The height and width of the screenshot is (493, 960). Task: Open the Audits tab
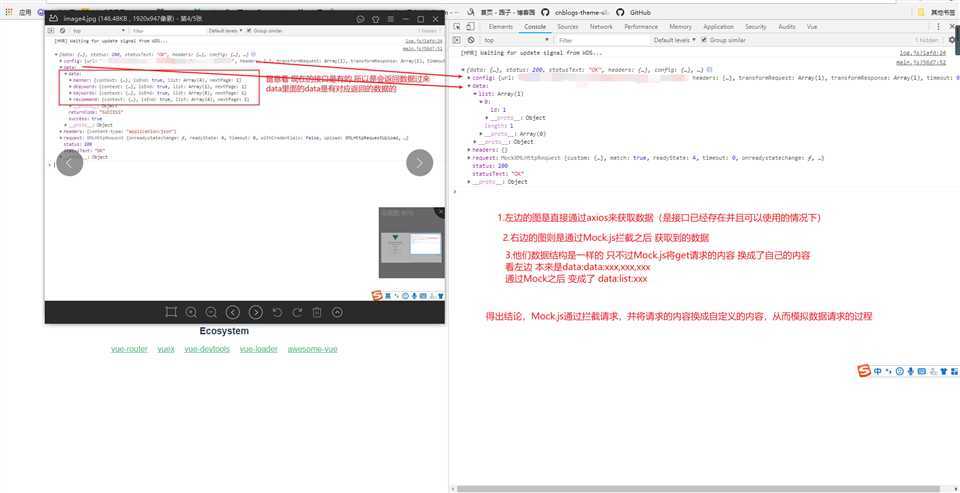click(787, 27)
